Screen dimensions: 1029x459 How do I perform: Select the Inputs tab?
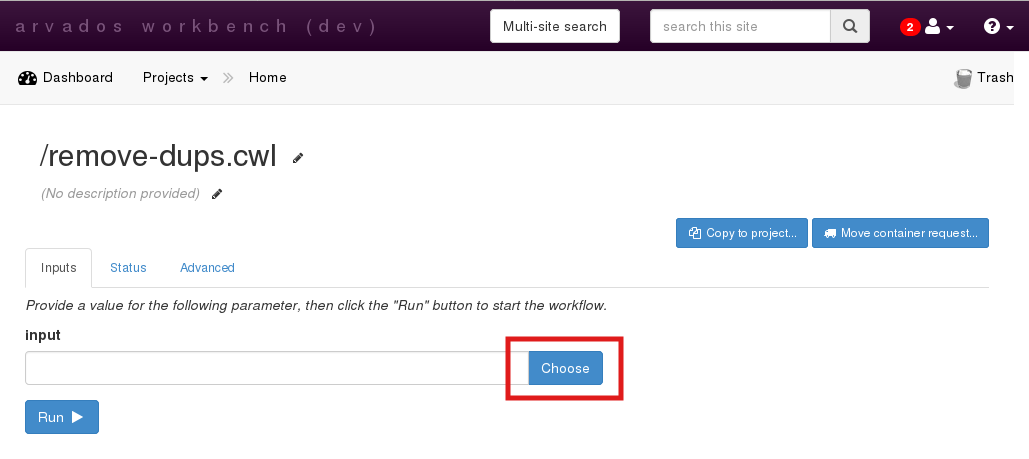pos(58,268)
